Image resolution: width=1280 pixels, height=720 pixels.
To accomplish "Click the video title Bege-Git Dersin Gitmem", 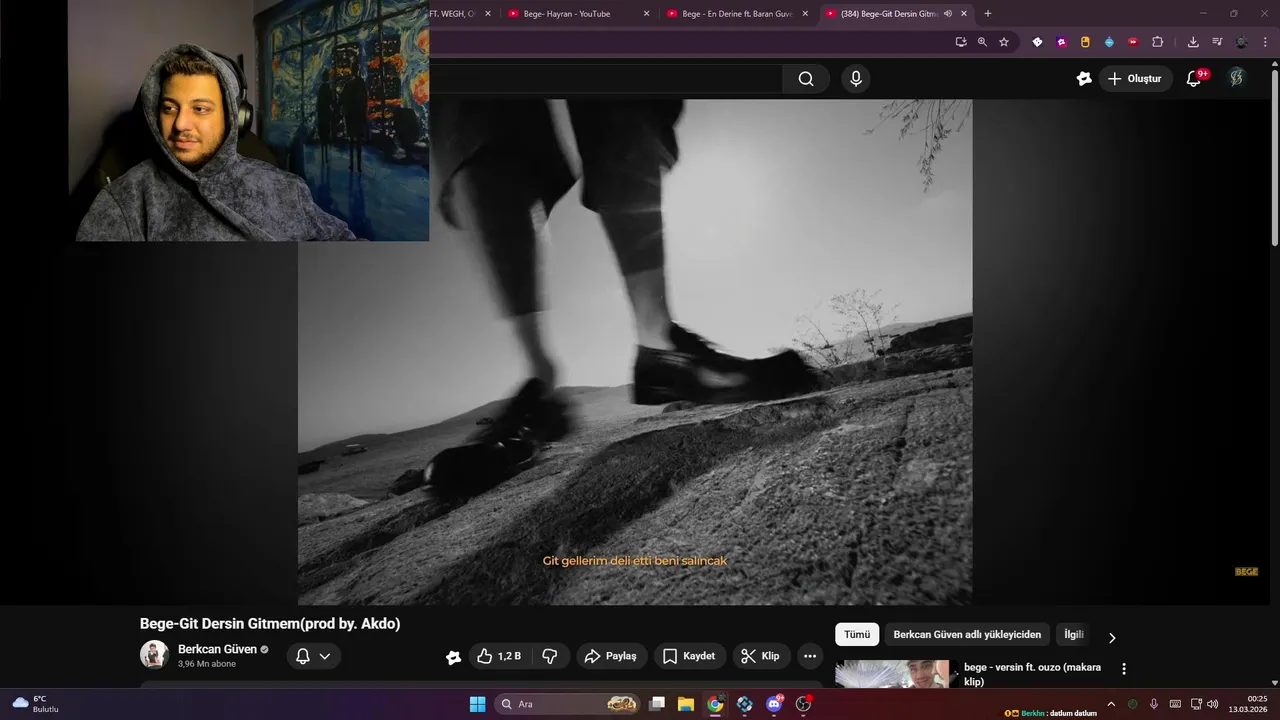I will pyautogui.click(x=270, y=623).
